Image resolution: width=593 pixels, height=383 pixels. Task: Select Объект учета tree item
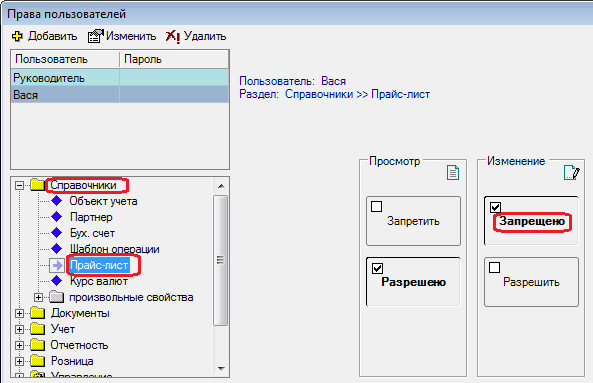tap(103, 201)
